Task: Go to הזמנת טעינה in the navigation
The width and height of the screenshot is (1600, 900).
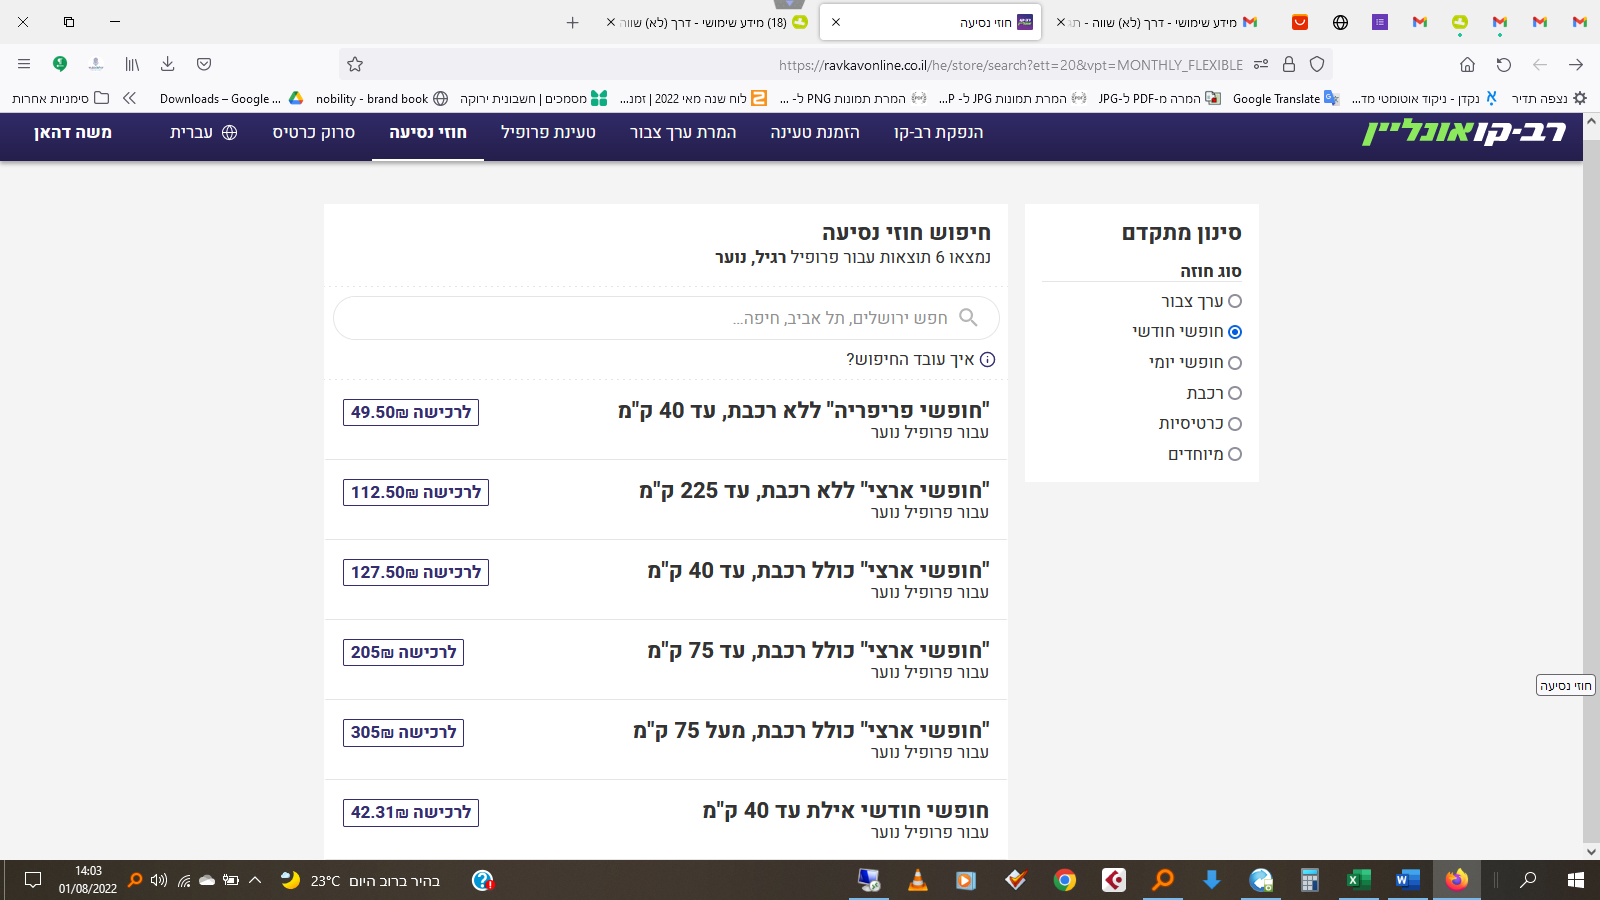Action: [x=815, y=132]
